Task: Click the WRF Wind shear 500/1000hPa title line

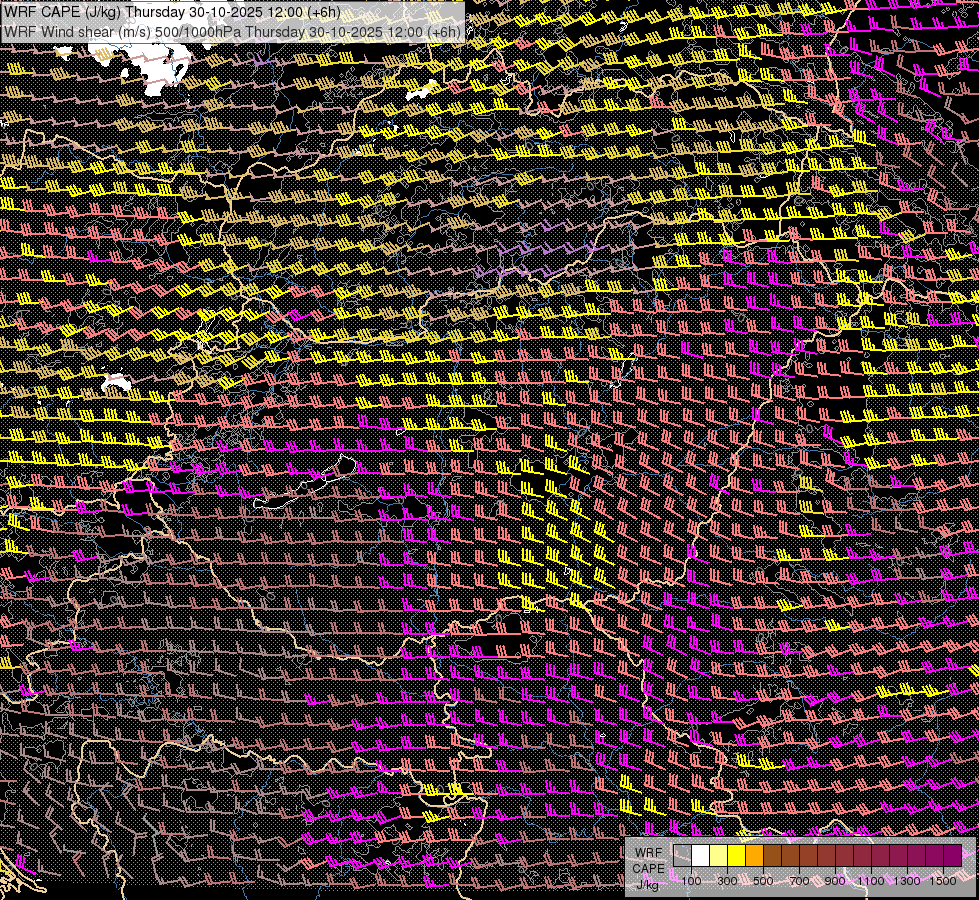Action: [x=232, y=32]
